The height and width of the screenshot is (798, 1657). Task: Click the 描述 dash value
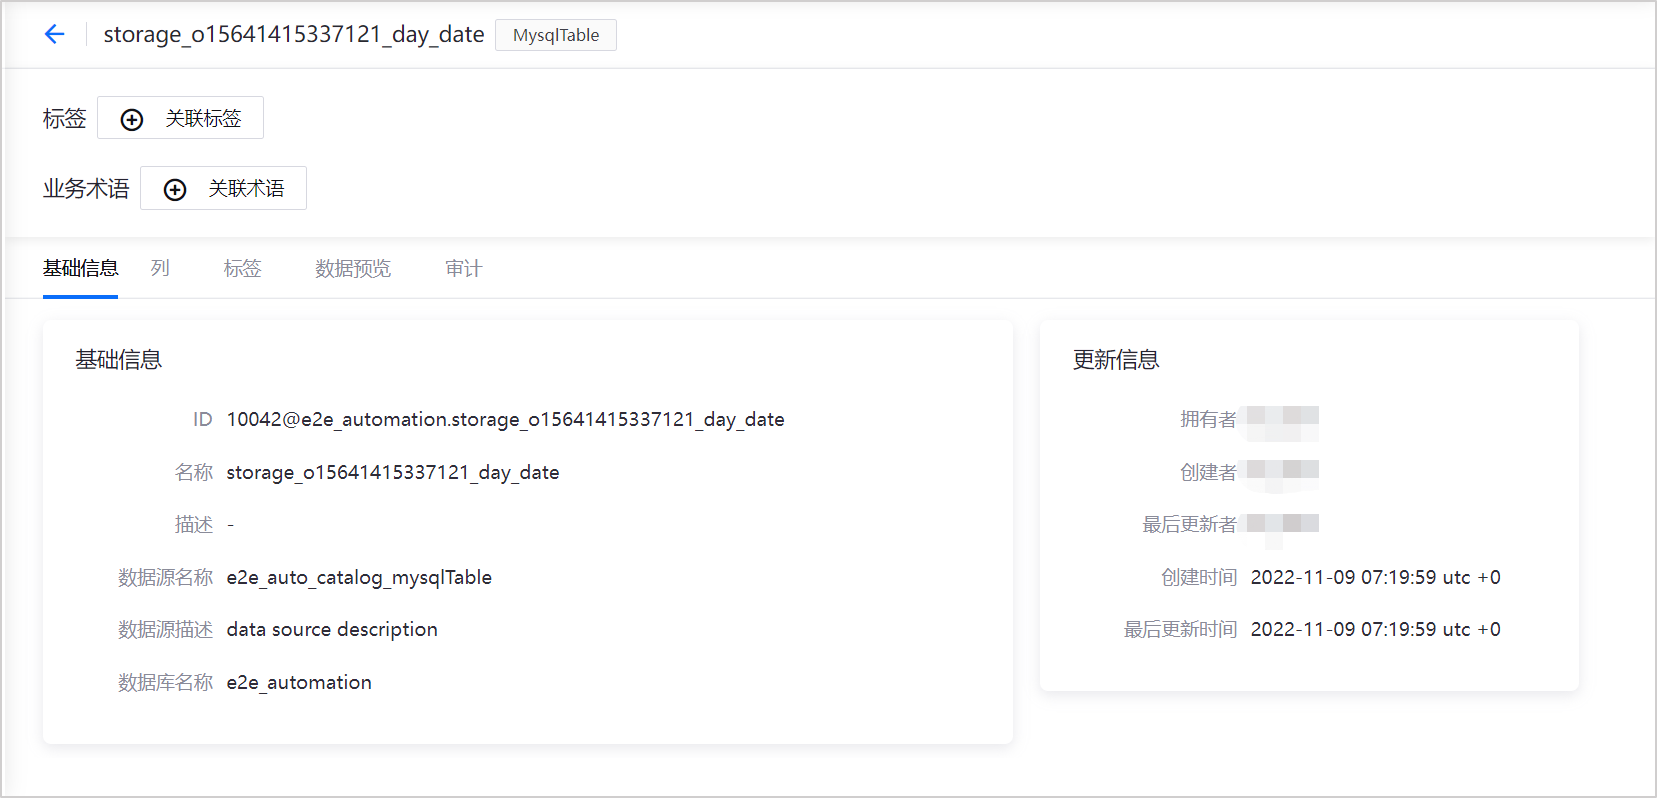230,524
